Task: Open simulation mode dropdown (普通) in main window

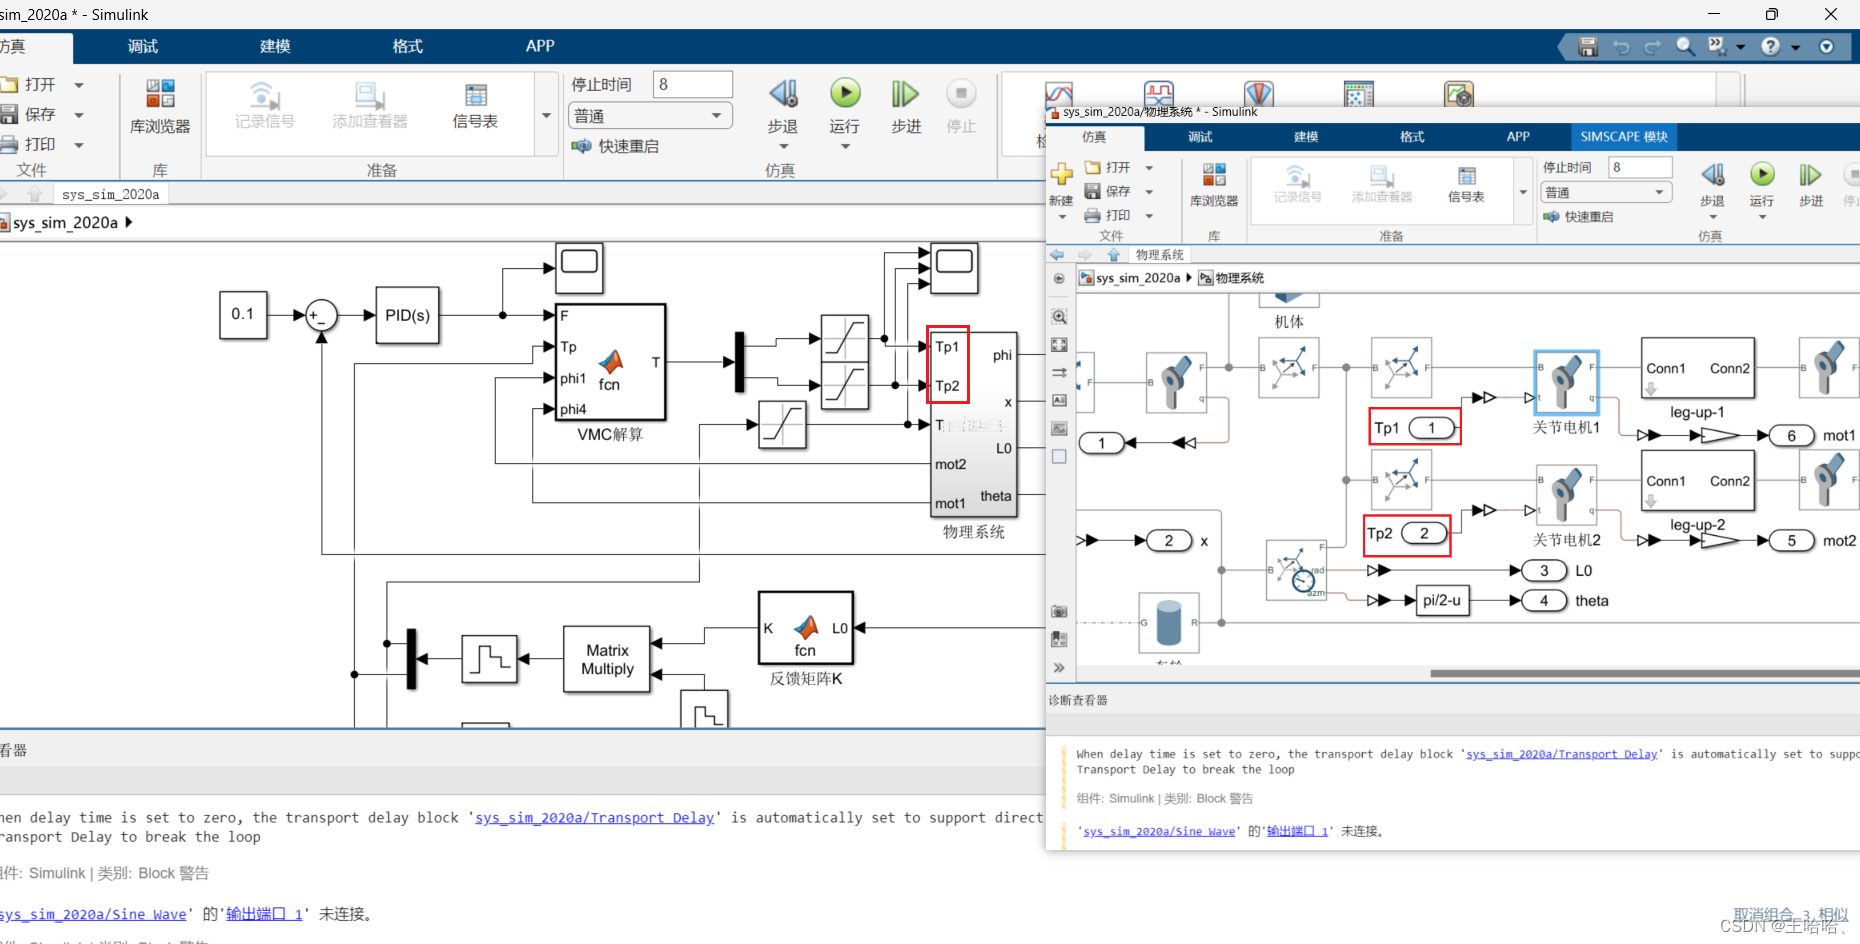Action: [x=650, y=116]
